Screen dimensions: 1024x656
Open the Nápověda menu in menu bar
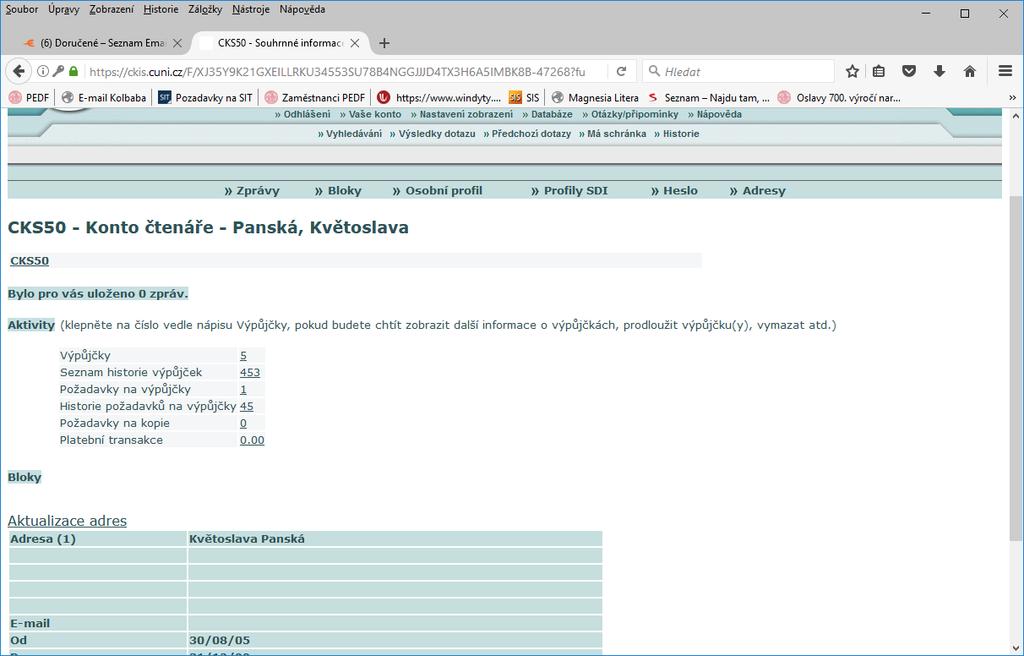click(x=302, y=9)
